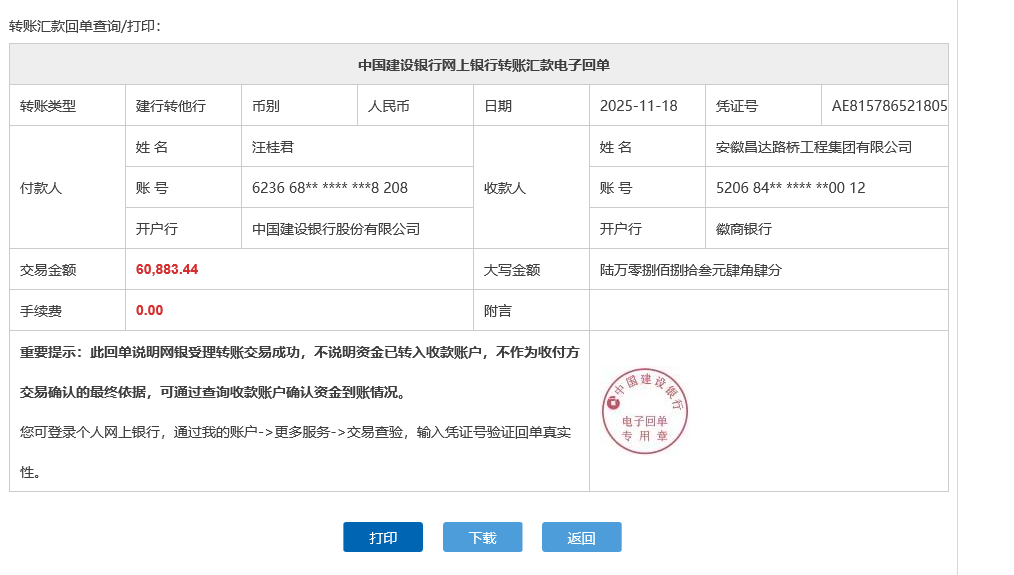Click the handling fee value 0.00
The width and height of the screenshot is (1014, 575).
tap(149, 311)
